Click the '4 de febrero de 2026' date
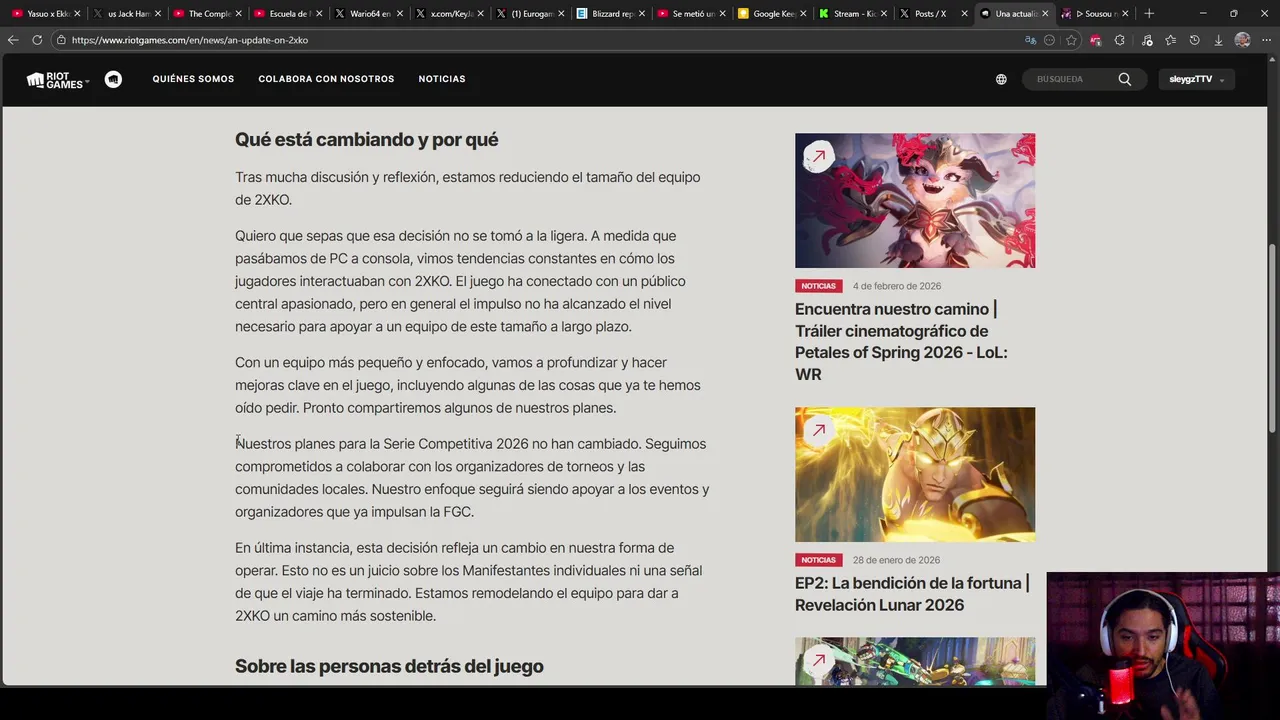 pyautogui.click(x=897, y=286)
